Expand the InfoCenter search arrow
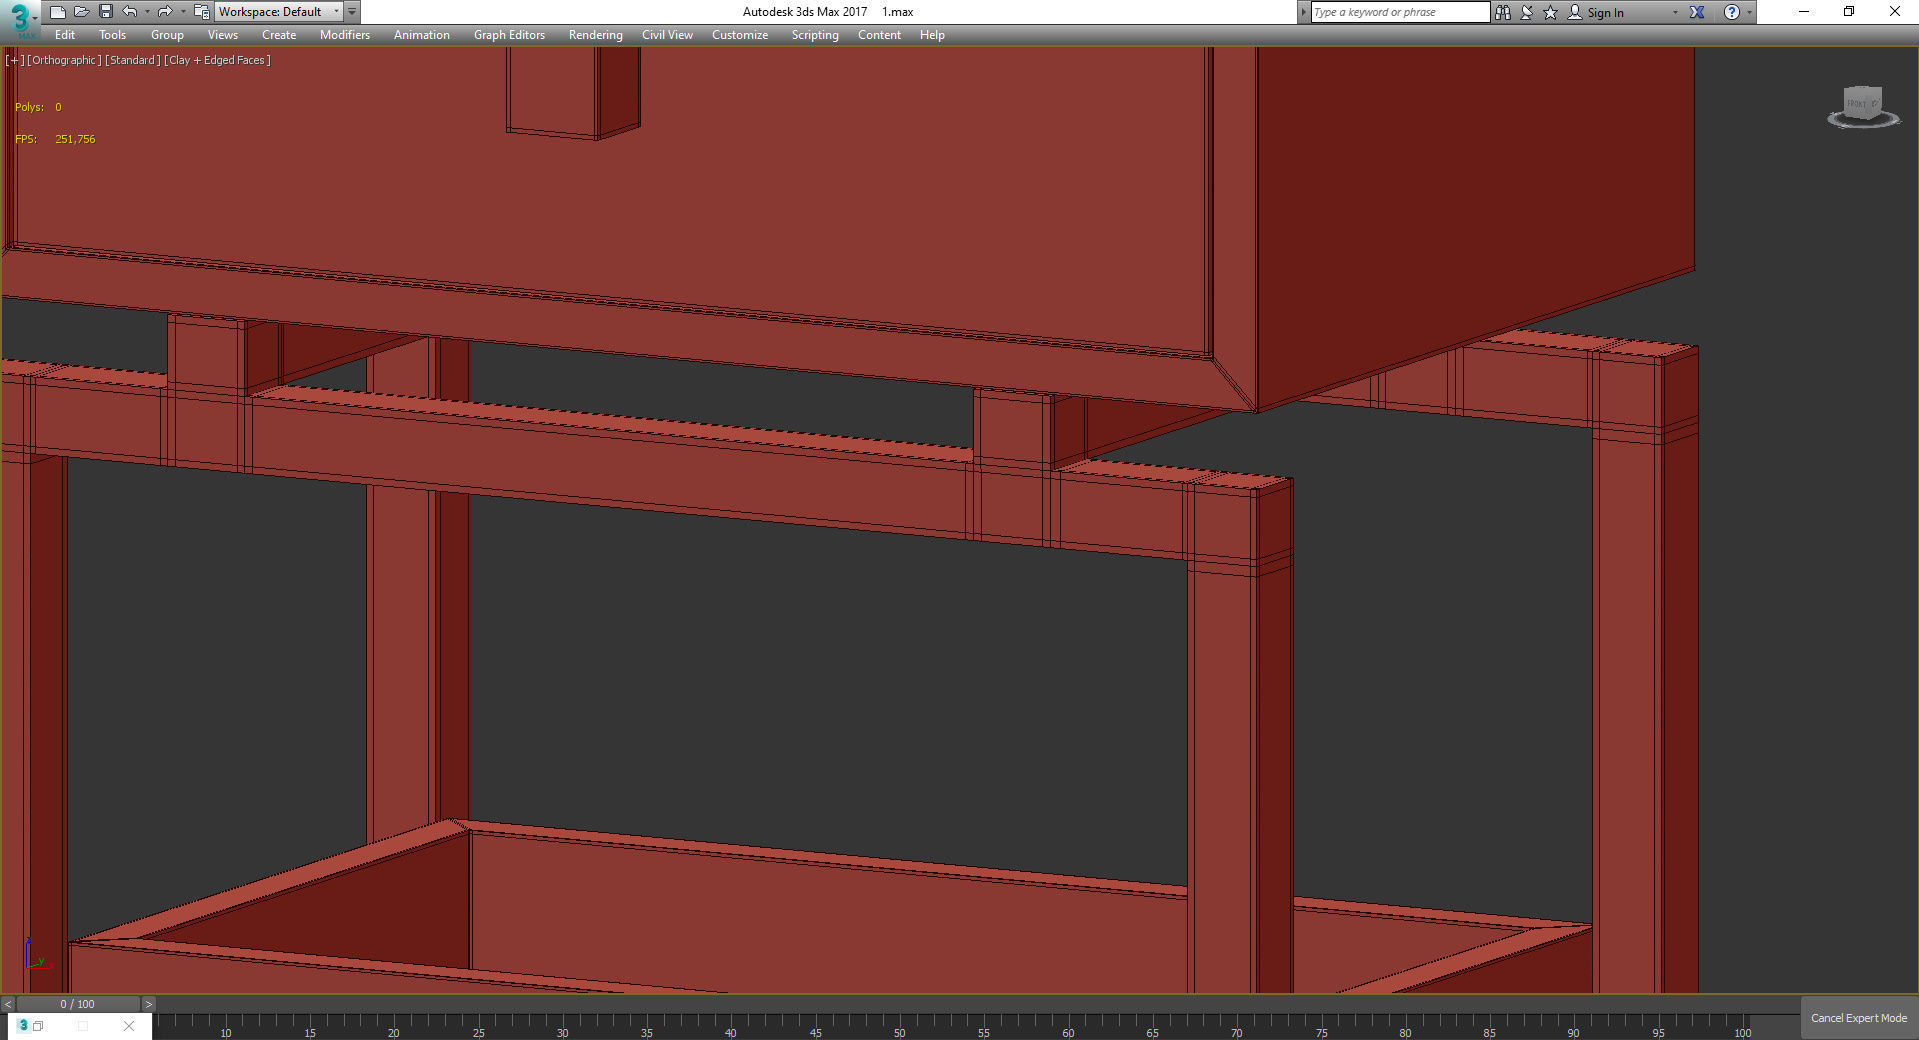Viewport: 1919px width, 1040px height. pos(1304,12)
